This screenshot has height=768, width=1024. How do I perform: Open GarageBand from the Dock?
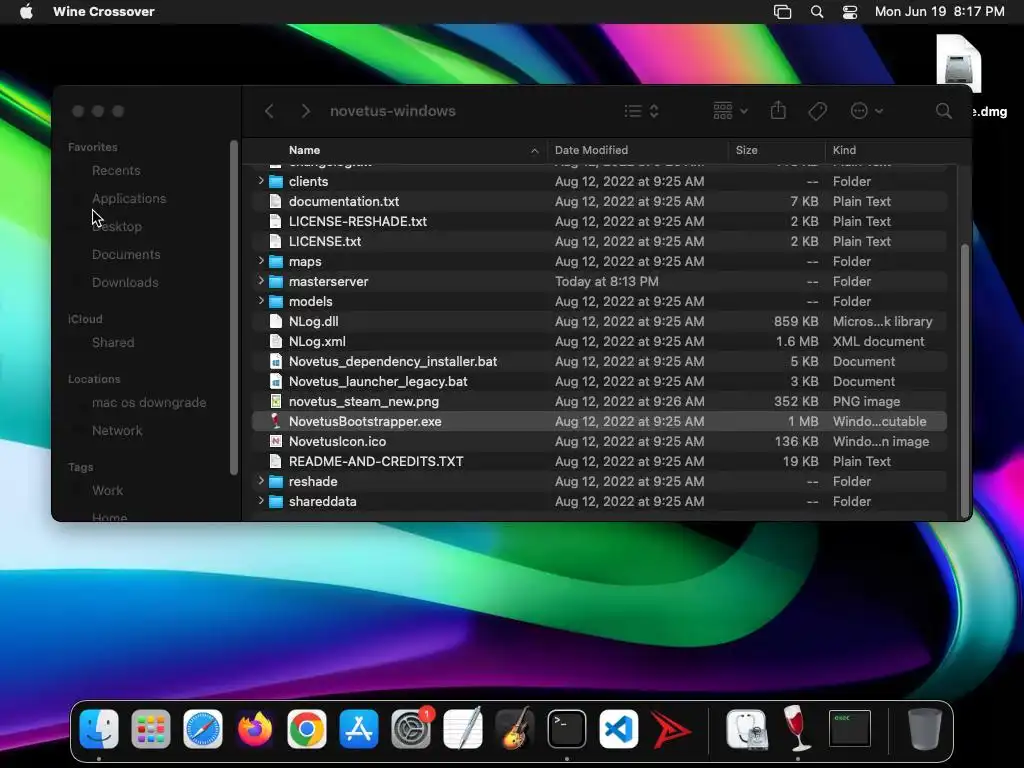(x=515, y=729)
